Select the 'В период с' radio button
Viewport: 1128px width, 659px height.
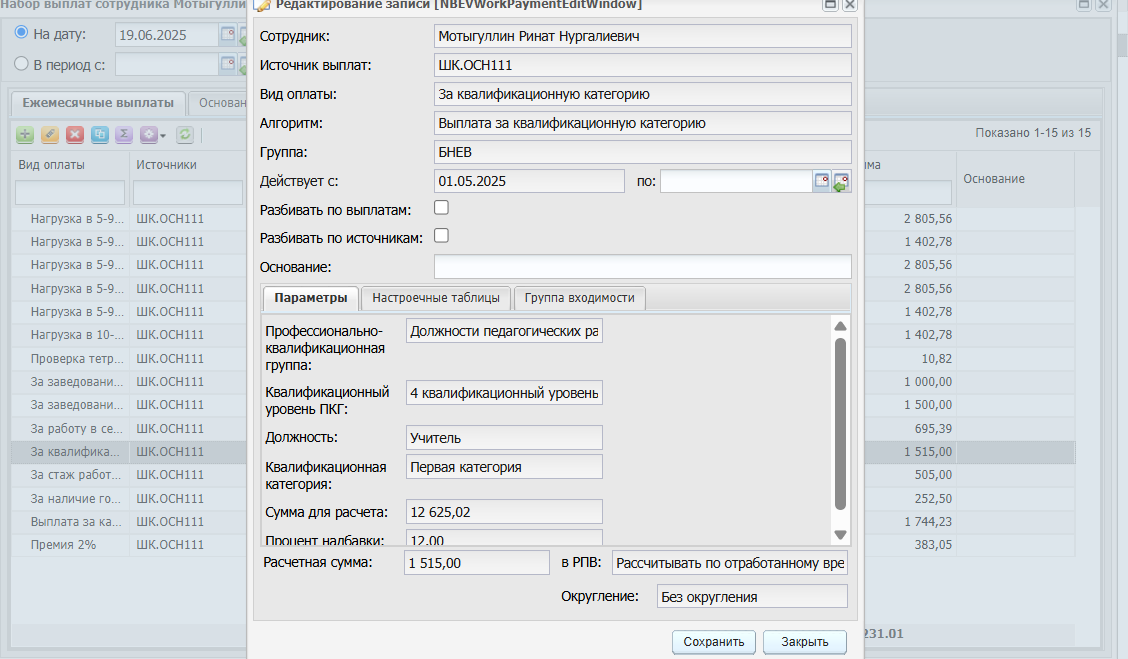pos(22,63)
